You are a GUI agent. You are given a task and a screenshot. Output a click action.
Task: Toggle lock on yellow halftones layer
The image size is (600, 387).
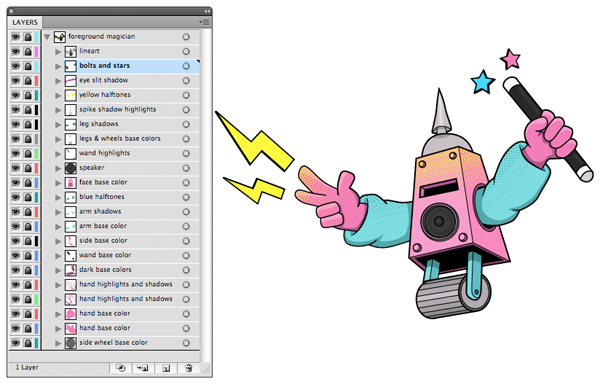click(28, 95)
